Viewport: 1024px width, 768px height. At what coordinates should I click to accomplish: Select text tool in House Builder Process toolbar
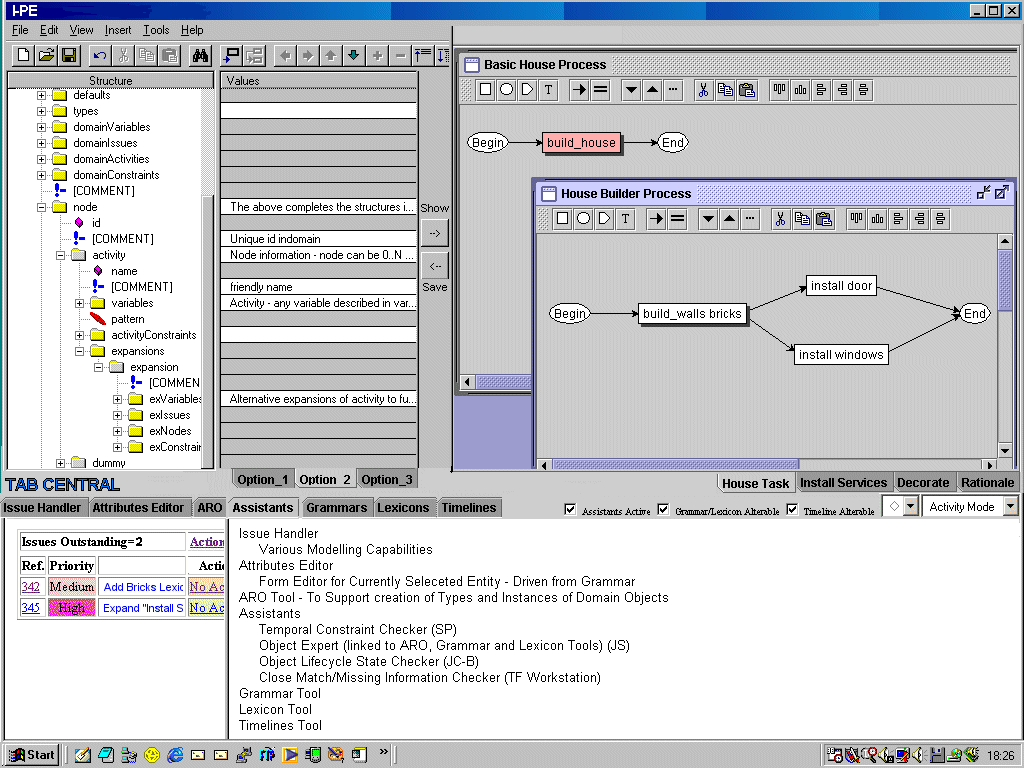coord(625,219)
